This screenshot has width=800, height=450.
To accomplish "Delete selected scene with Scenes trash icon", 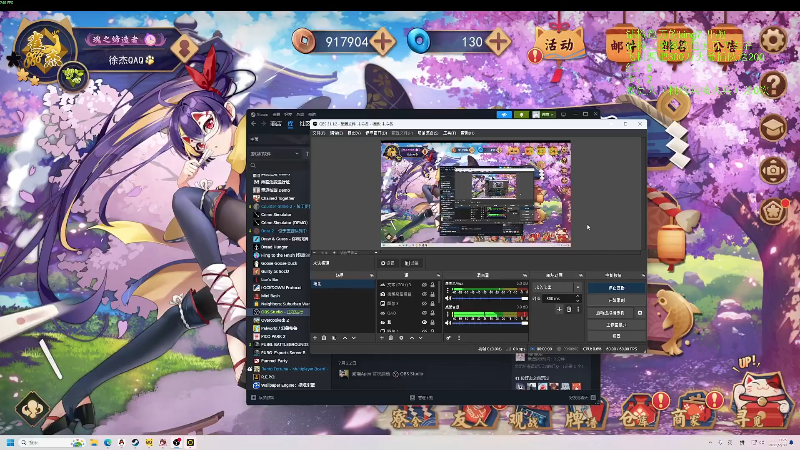I will tap(324, 338).
